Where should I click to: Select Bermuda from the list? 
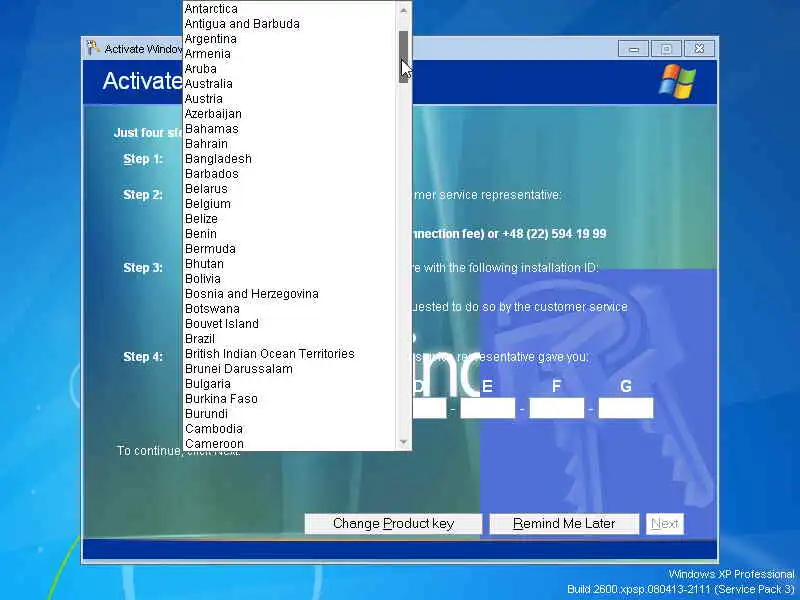tap(289, 248)
